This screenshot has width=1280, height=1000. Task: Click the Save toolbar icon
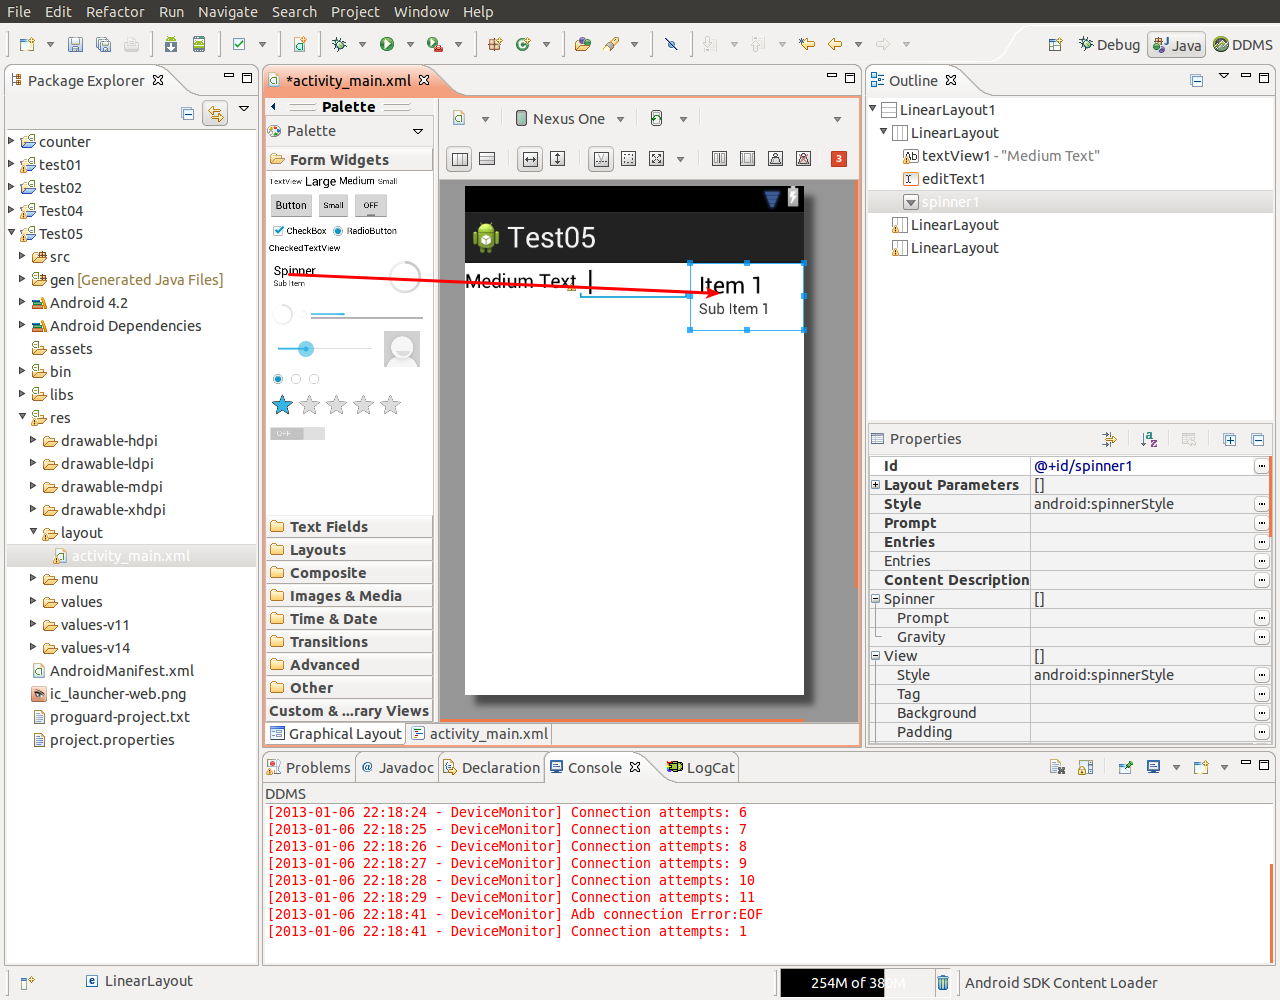click(75, 44)
